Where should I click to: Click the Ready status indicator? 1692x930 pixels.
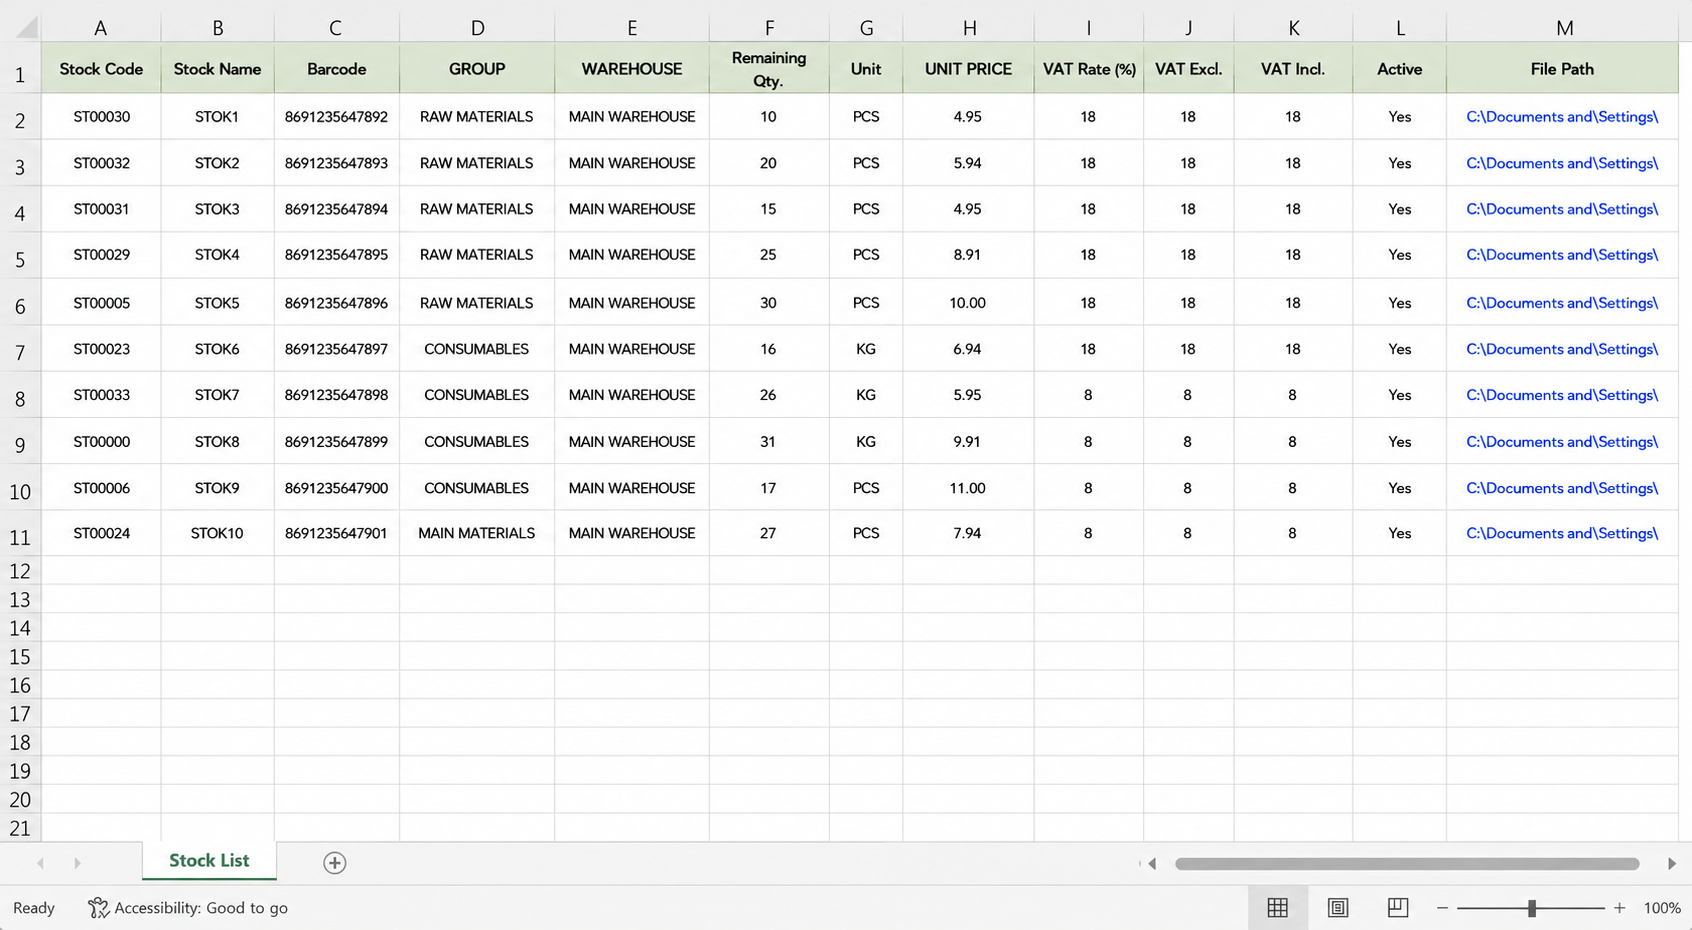(34, 908)
